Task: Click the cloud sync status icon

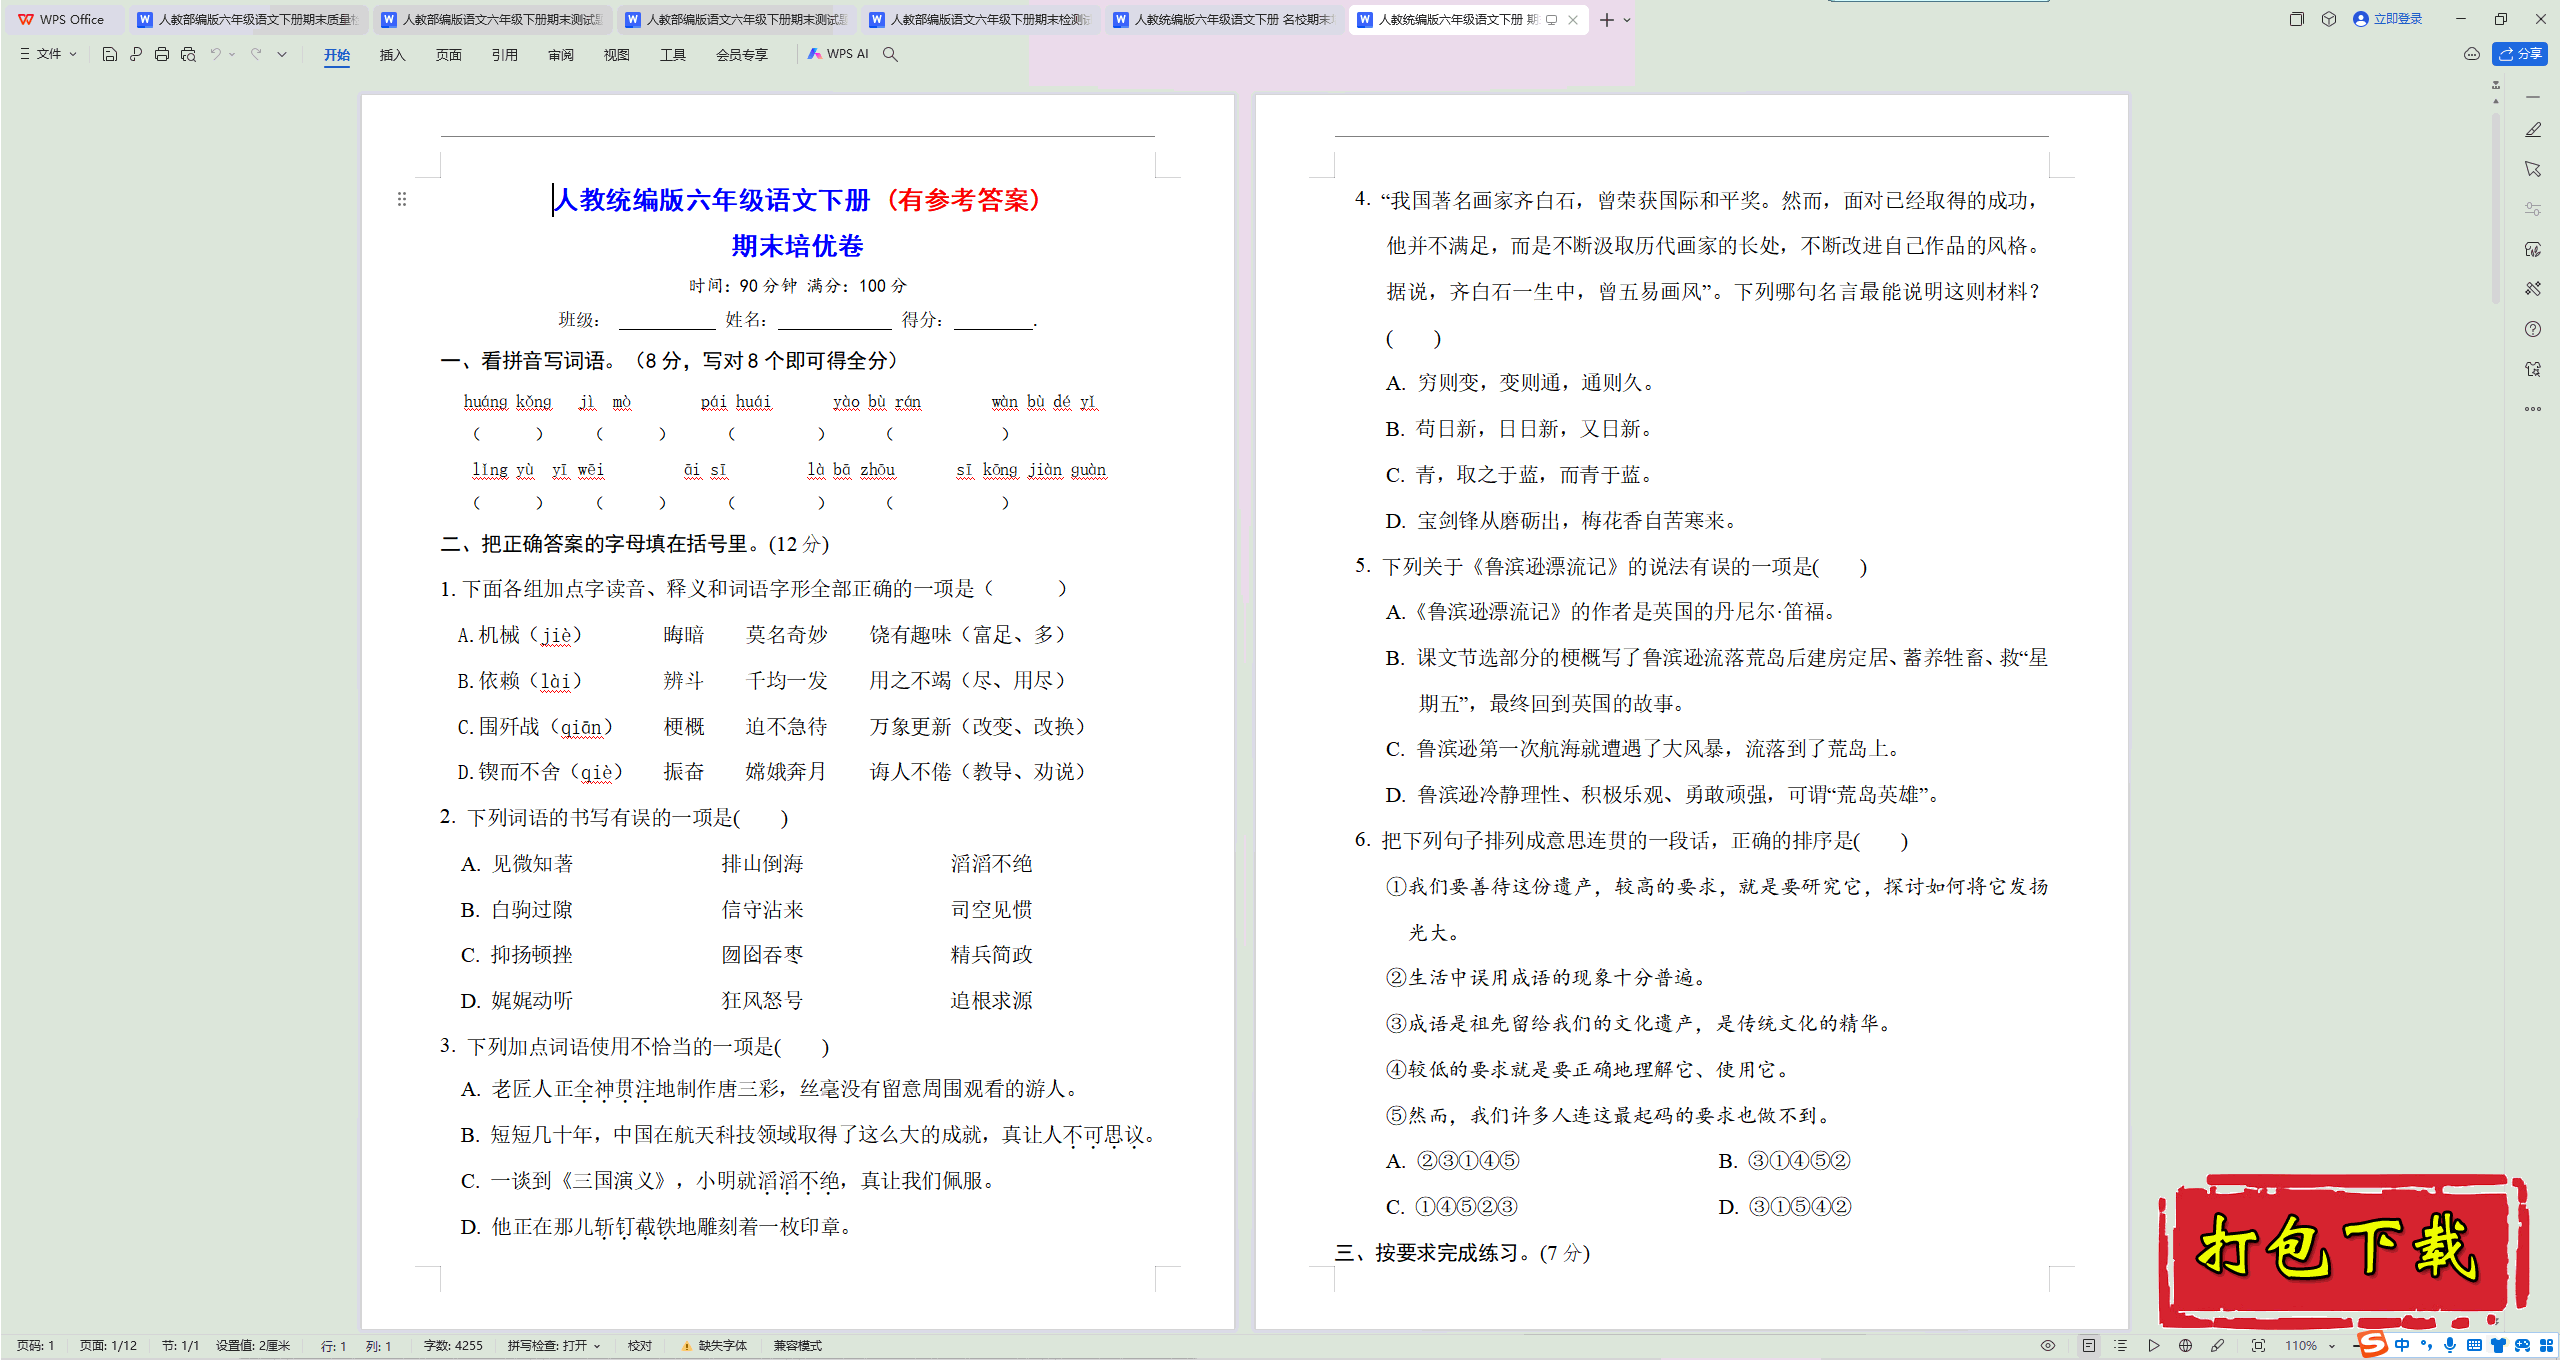Action: 2472,54
